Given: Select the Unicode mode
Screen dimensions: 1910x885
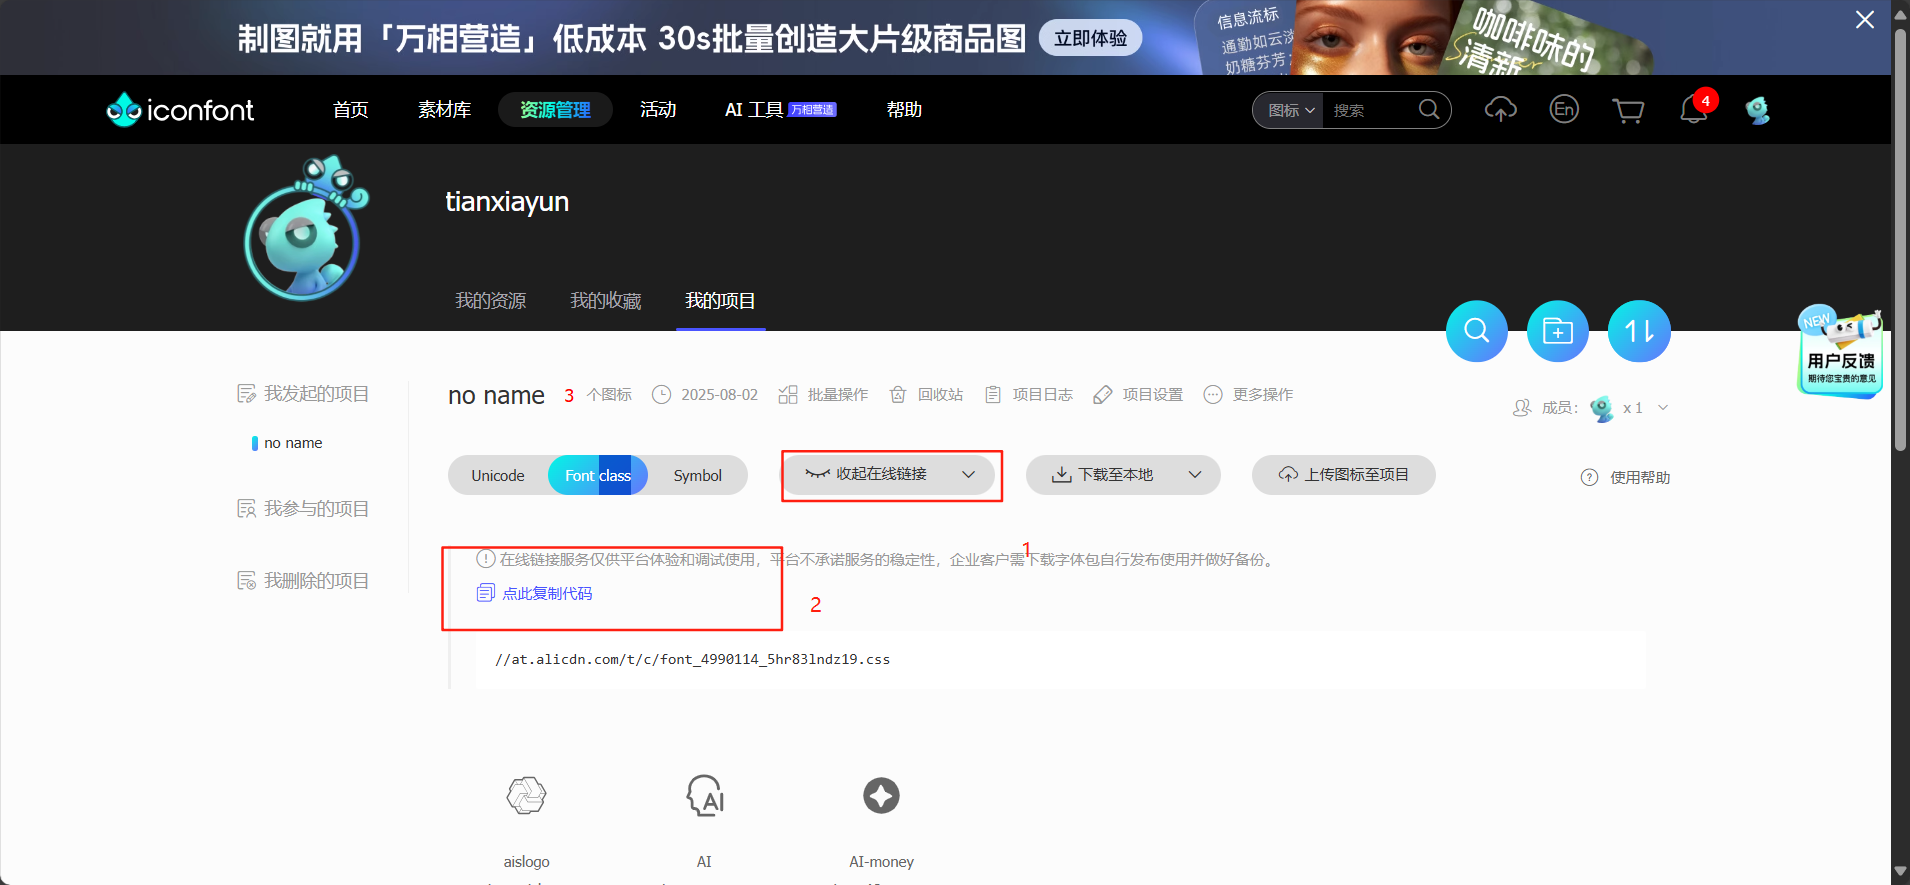Looking at the screenshot, I should 498,475.
